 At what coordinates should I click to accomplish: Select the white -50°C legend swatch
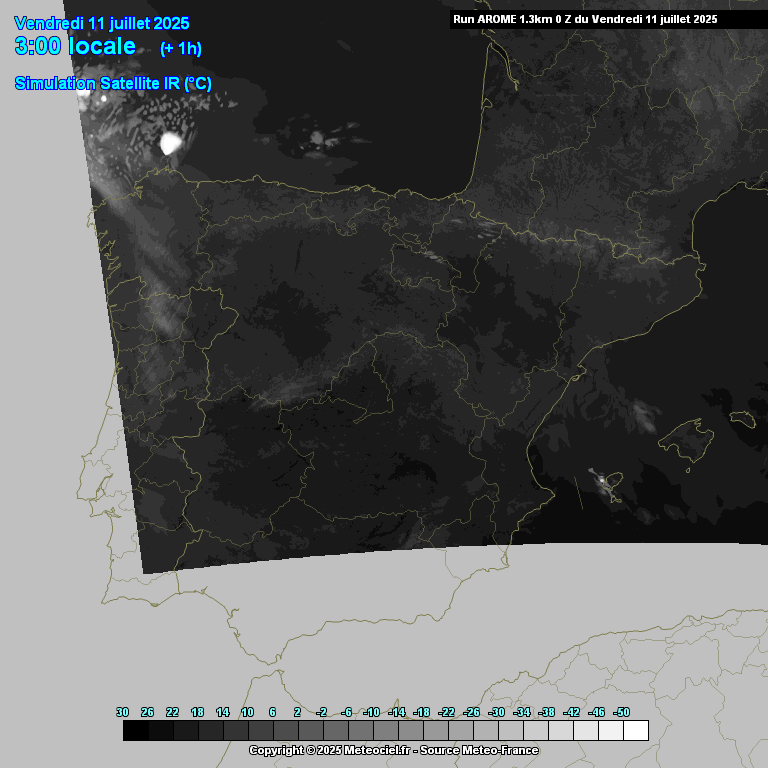(x=636, y=730)
